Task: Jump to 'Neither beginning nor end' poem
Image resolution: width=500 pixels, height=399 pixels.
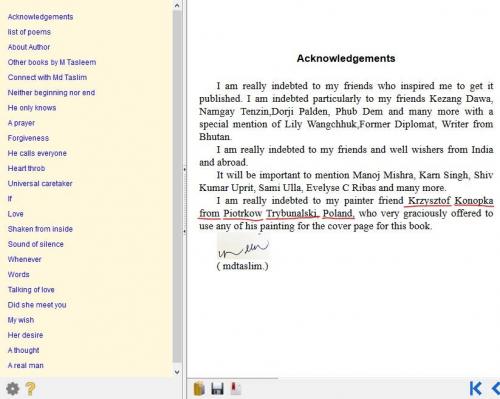Action: (x=51, y=93)
